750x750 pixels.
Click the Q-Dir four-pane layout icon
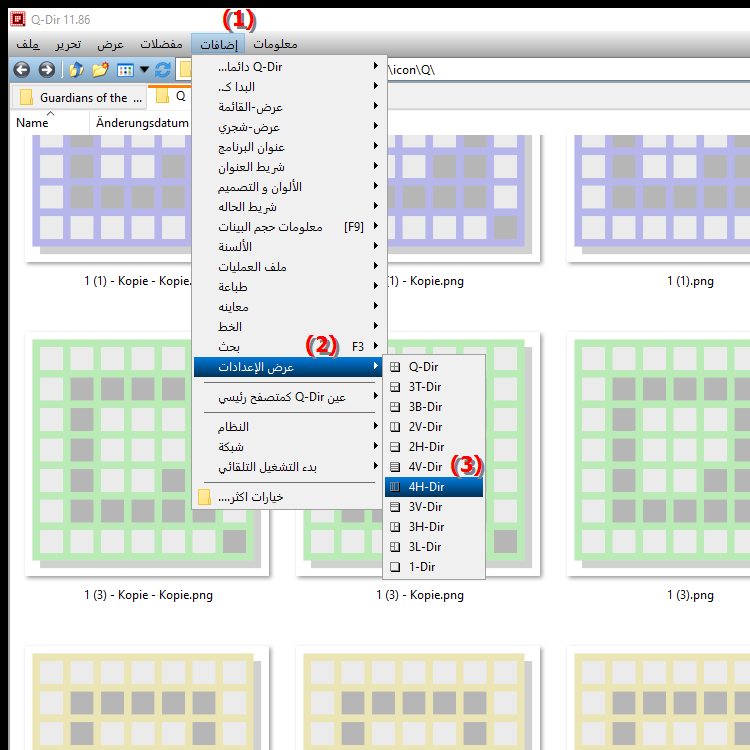point(395,367)
